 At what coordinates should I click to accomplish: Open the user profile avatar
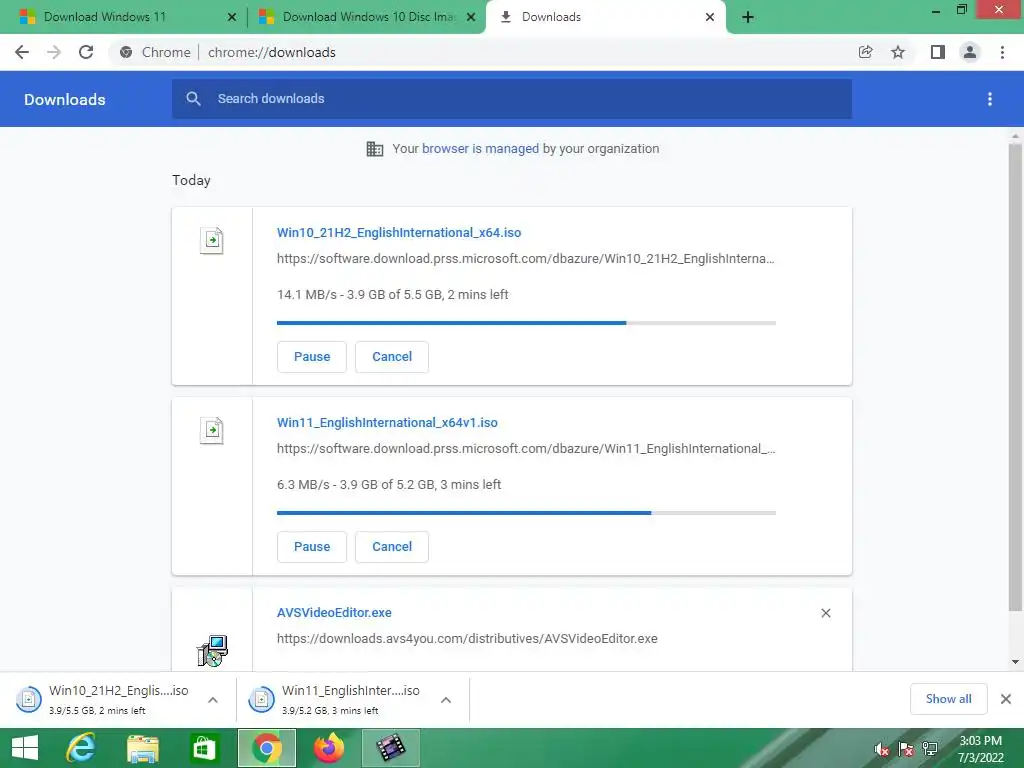click(970, 52)
